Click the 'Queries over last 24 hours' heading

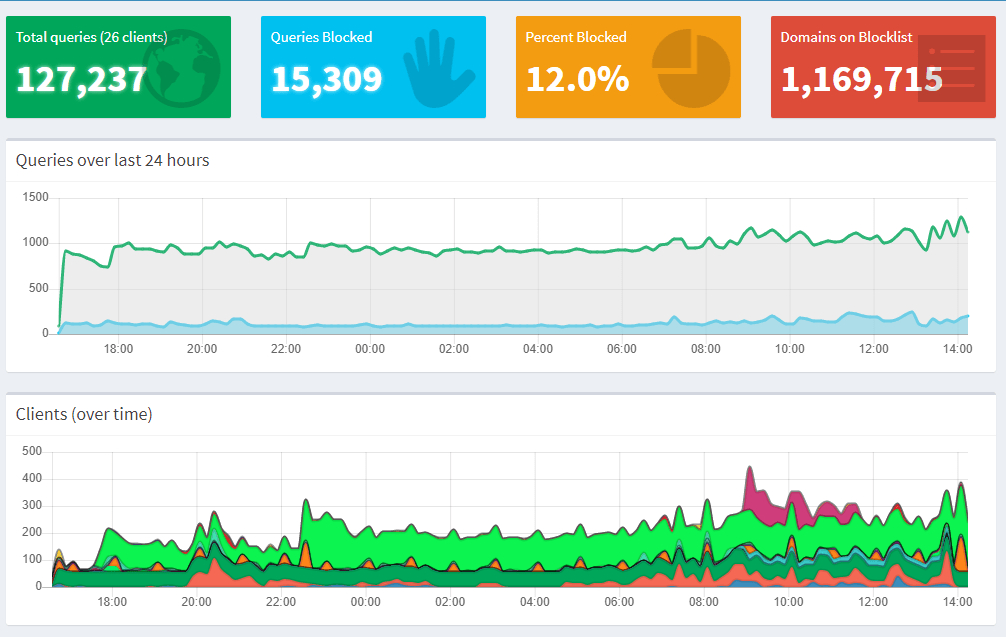(113, 160)
